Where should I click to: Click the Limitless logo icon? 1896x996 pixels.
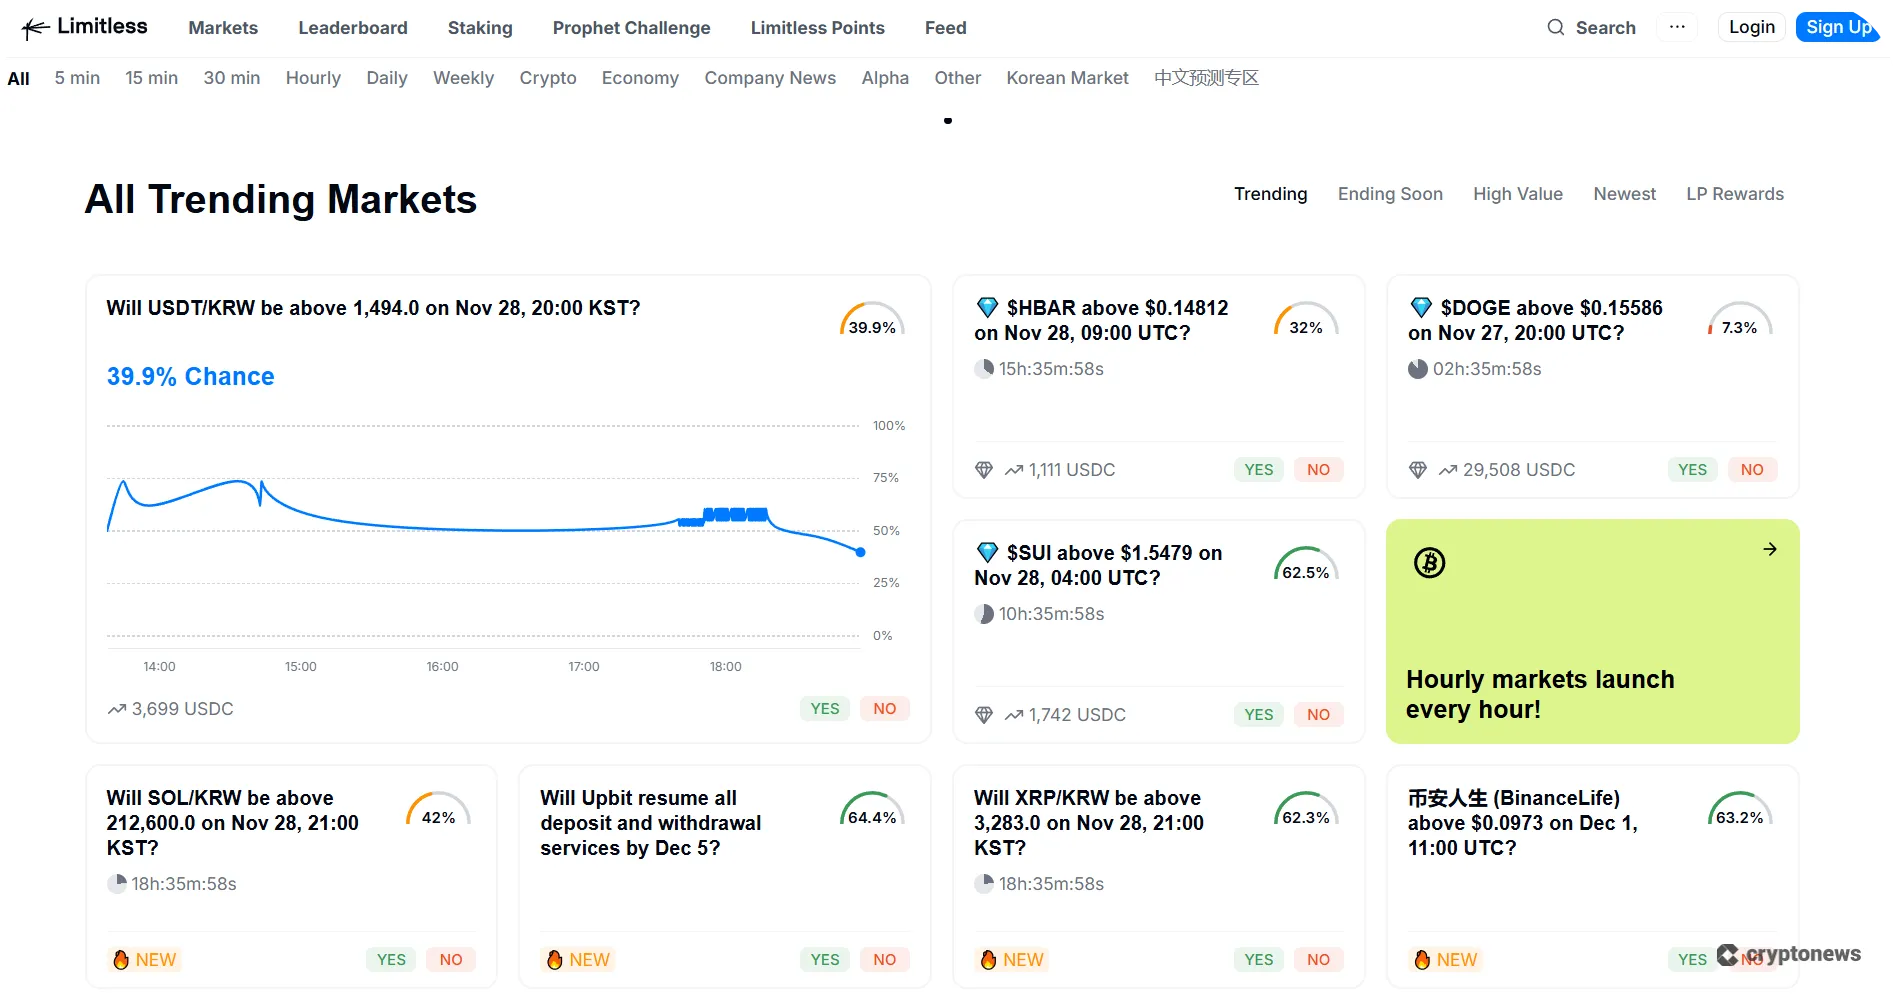pyautogui.click(x=33, y=27)
